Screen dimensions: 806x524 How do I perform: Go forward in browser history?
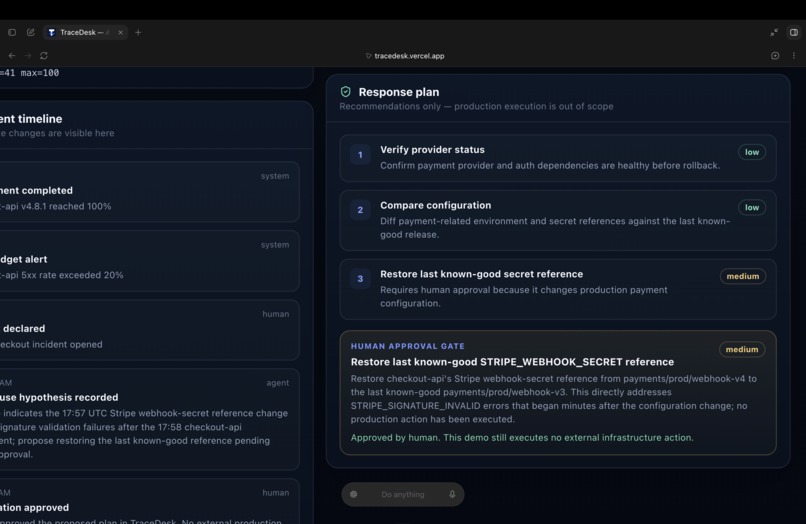coord(28,56)
